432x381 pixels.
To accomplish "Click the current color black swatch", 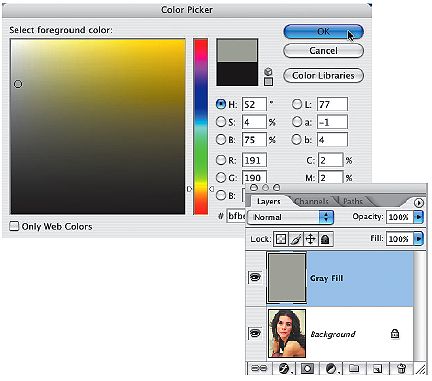I will (237, 74).
